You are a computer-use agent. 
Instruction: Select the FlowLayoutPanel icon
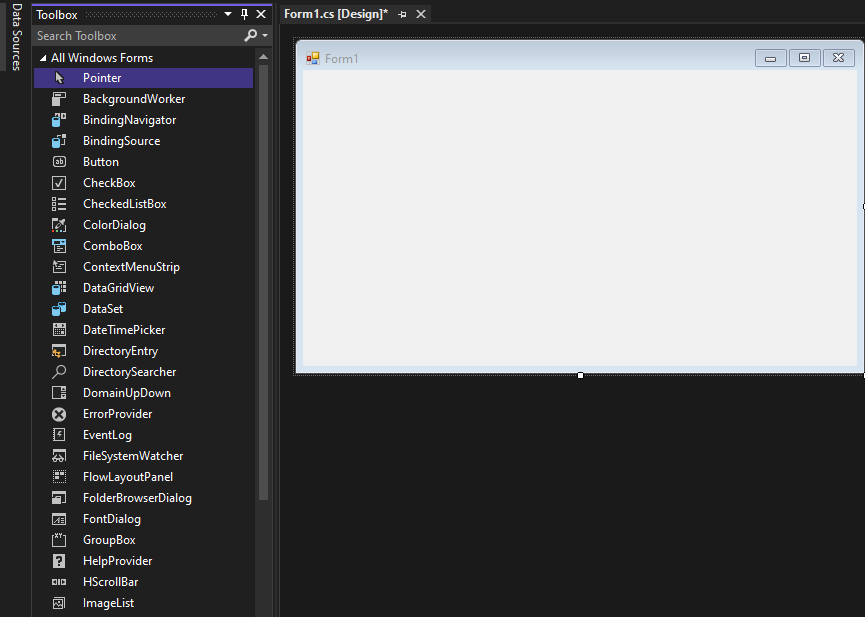[x=59, y=477]
